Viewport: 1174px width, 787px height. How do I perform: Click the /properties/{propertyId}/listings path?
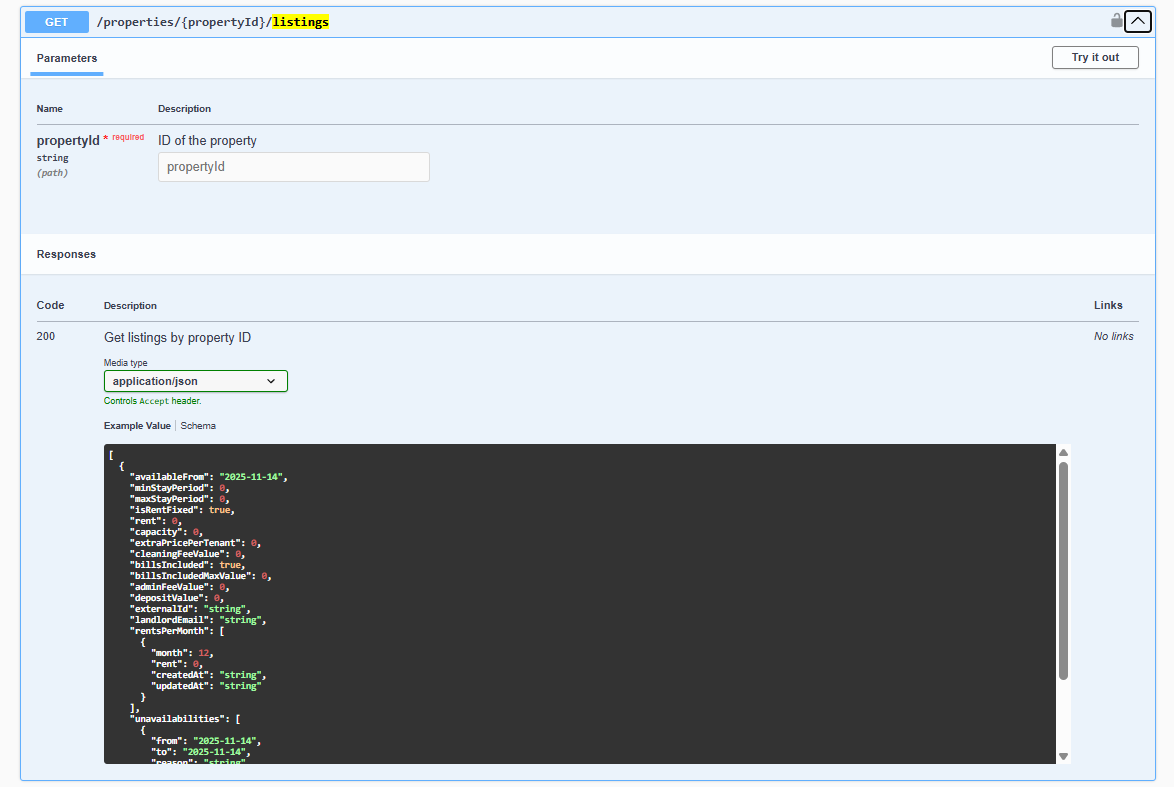(213, 22)
